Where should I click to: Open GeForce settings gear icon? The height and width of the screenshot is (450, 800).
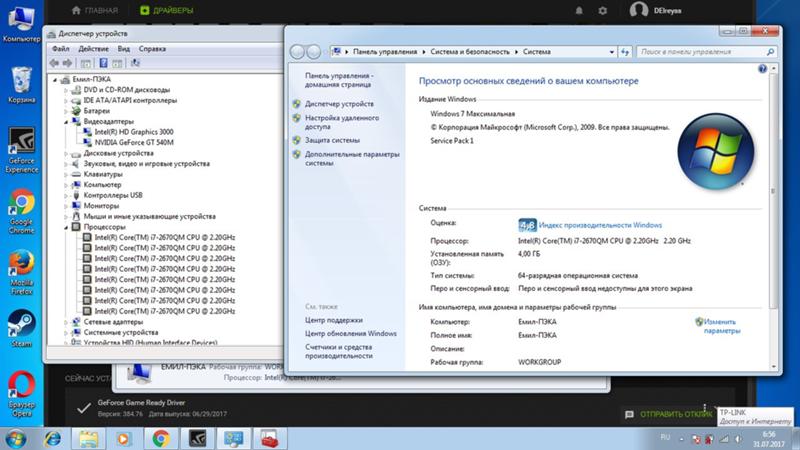coord(603,10)
